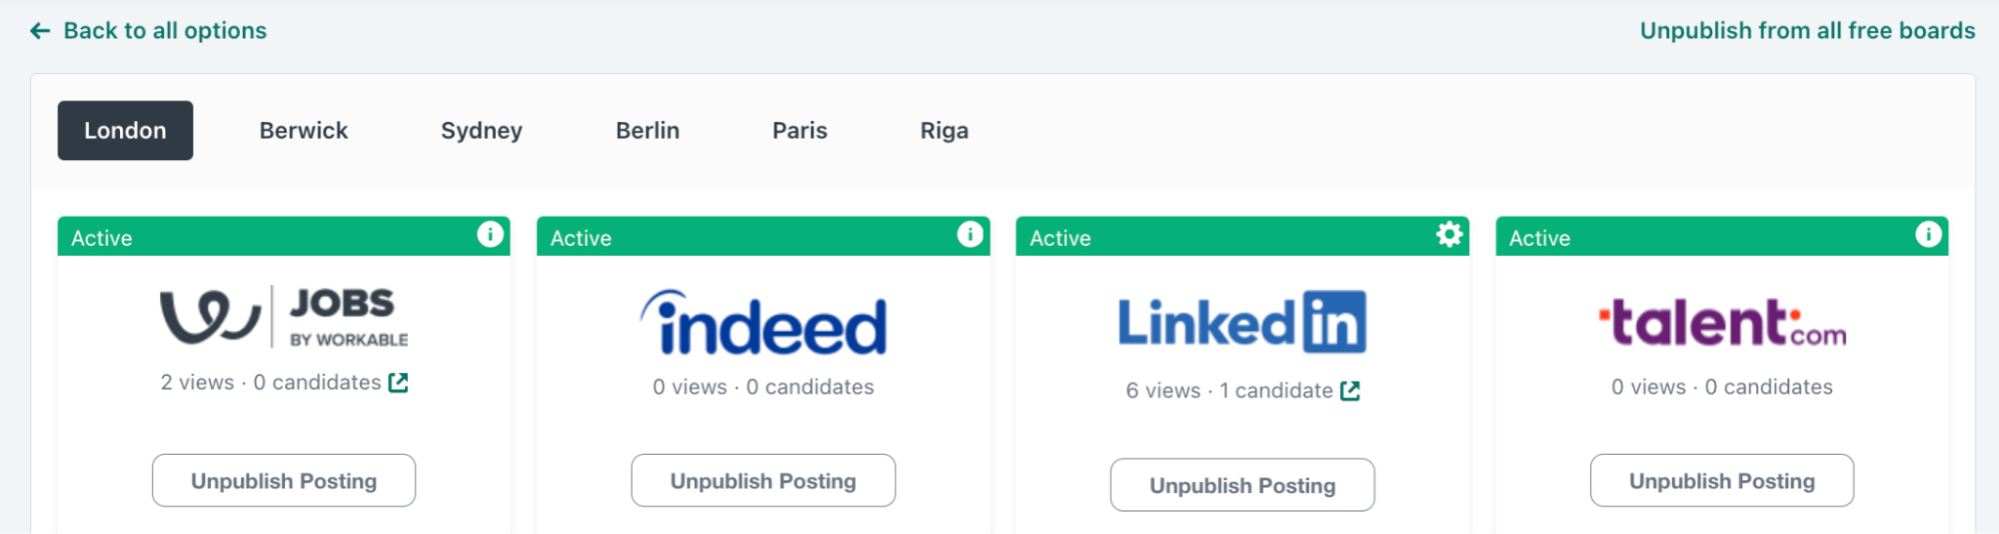Unpublish posting from Talent.com

click(x=1721, y=481)
